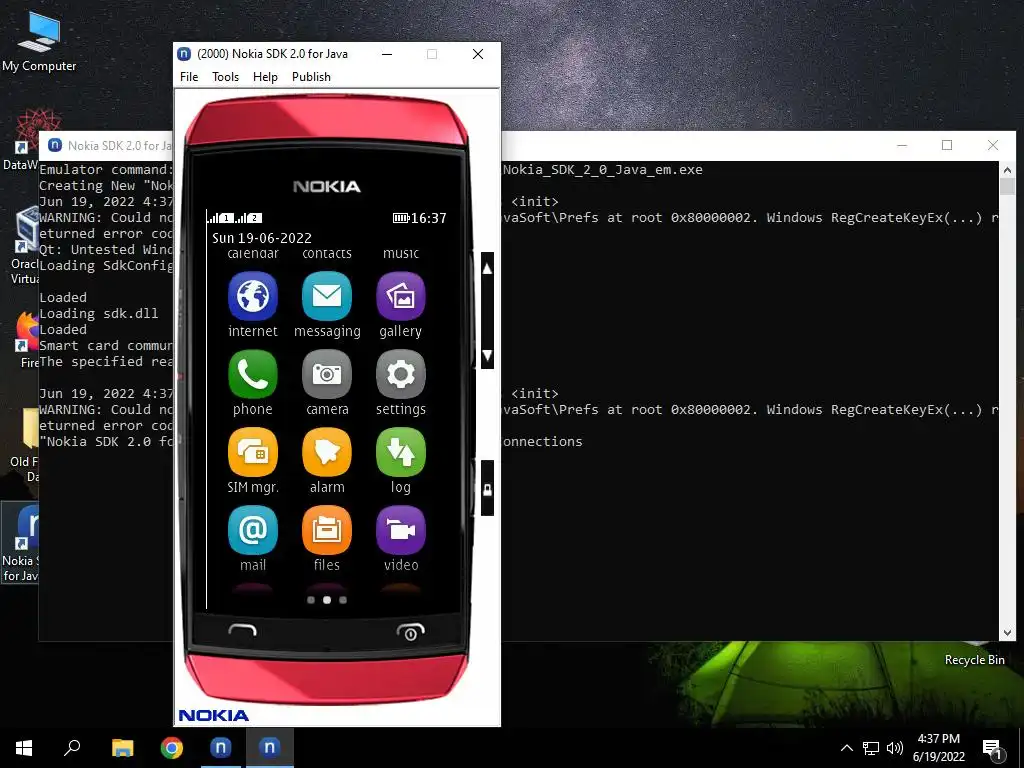
Task: Switch to active Nokia SDK emulator taskbar item
Action: tap(270, 748)
